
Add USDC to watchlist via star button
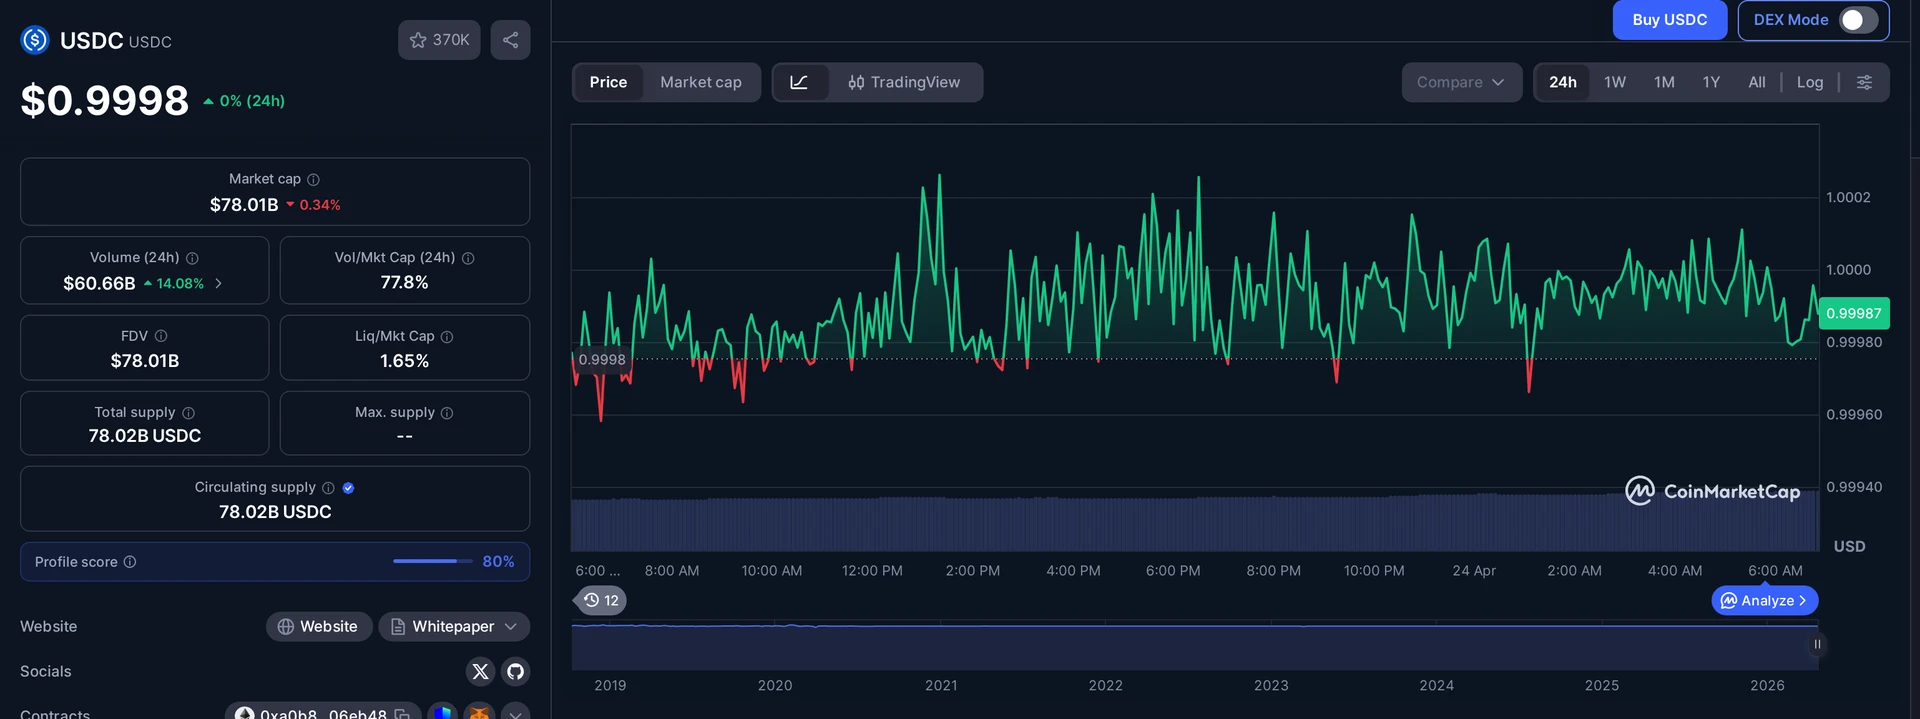click(439, 40)
